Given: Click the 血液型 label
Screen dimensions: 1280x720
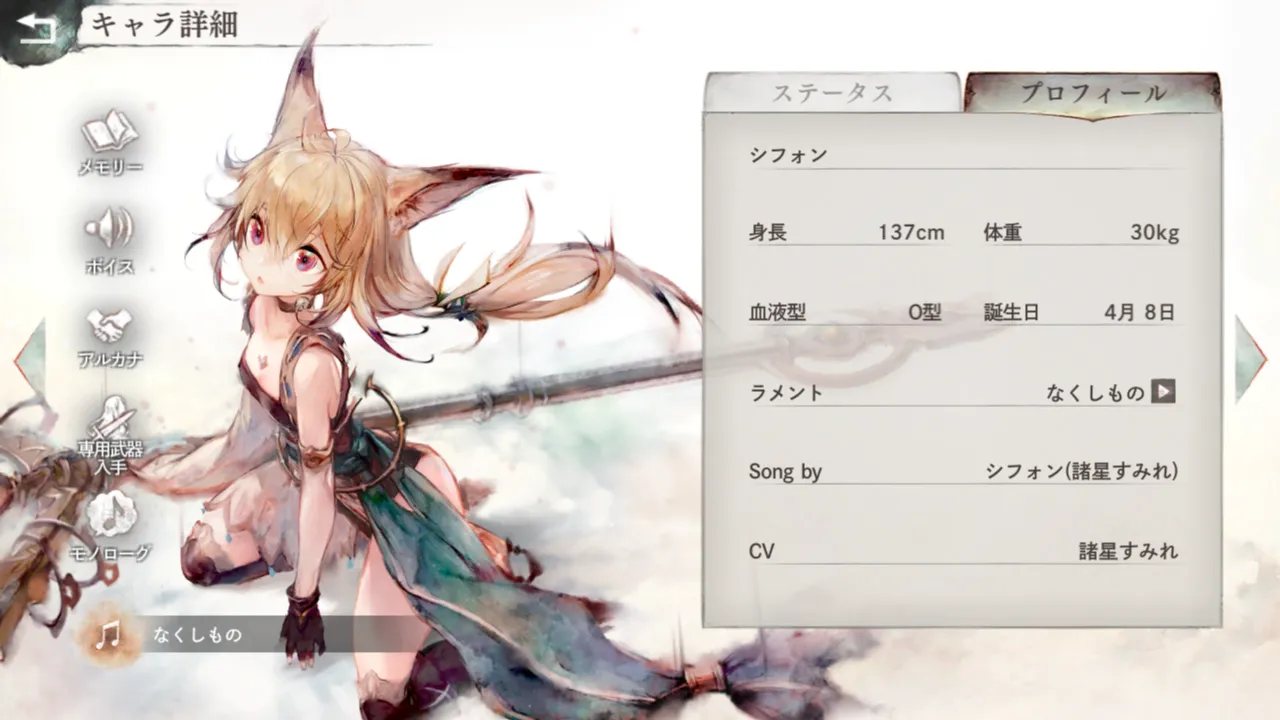Looking at the screenshot, I should [x=777, y=312].
